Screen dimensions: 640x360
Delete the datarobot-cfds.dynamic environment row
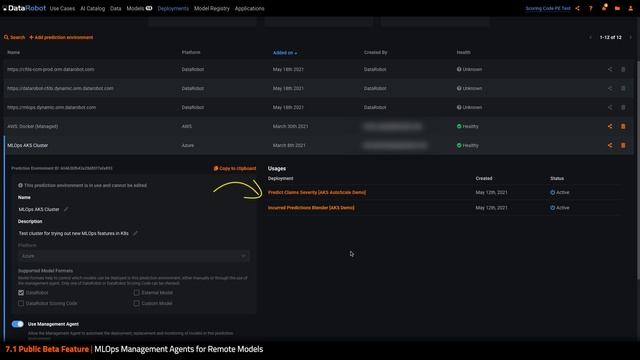pos(623,88)
